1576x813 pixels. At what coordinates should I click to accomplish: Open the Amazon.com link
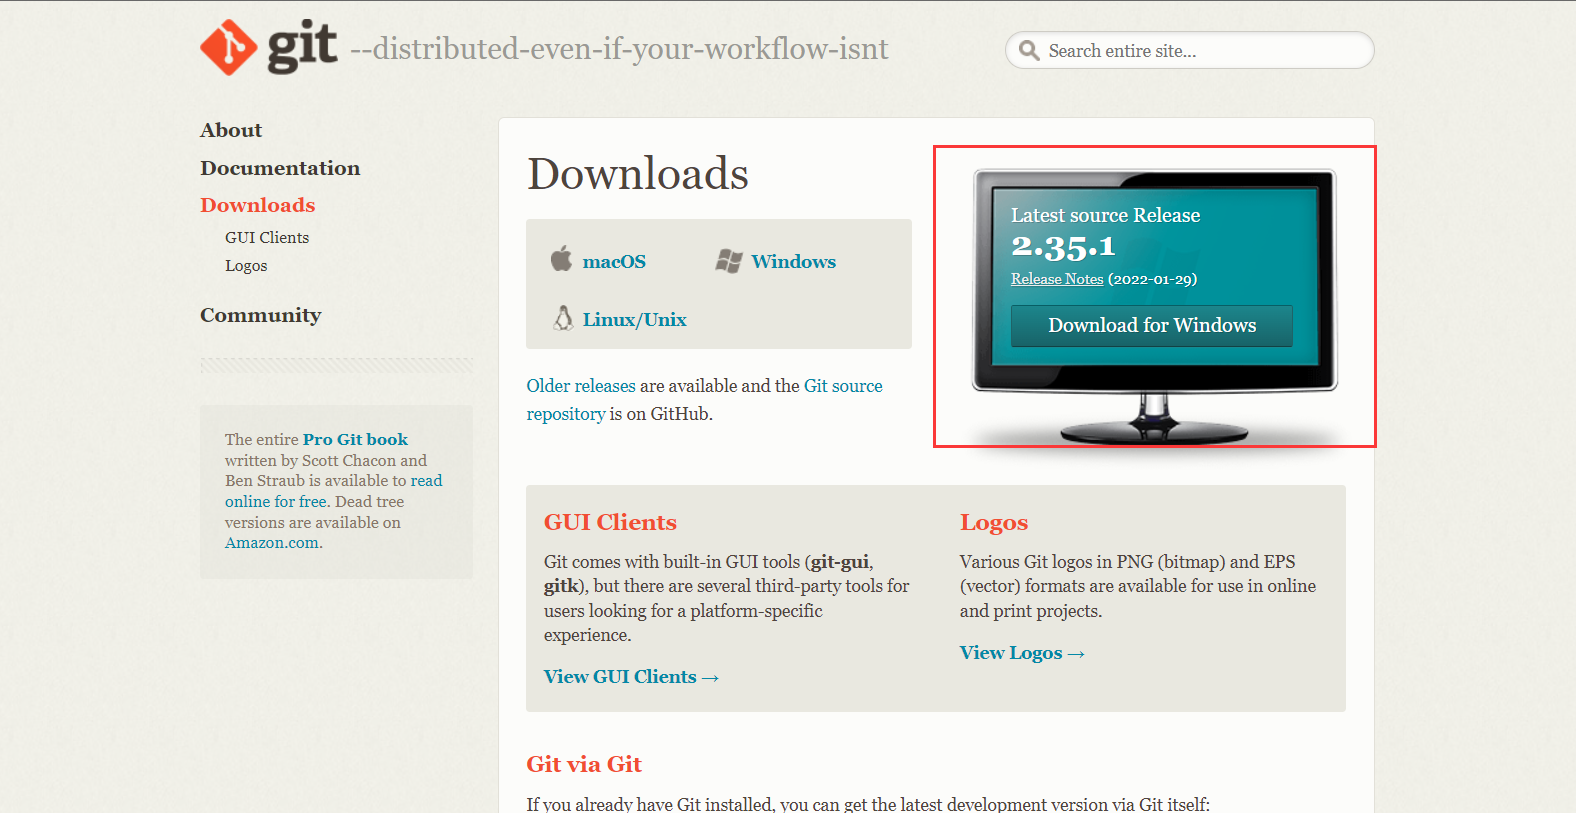[273, 543]
